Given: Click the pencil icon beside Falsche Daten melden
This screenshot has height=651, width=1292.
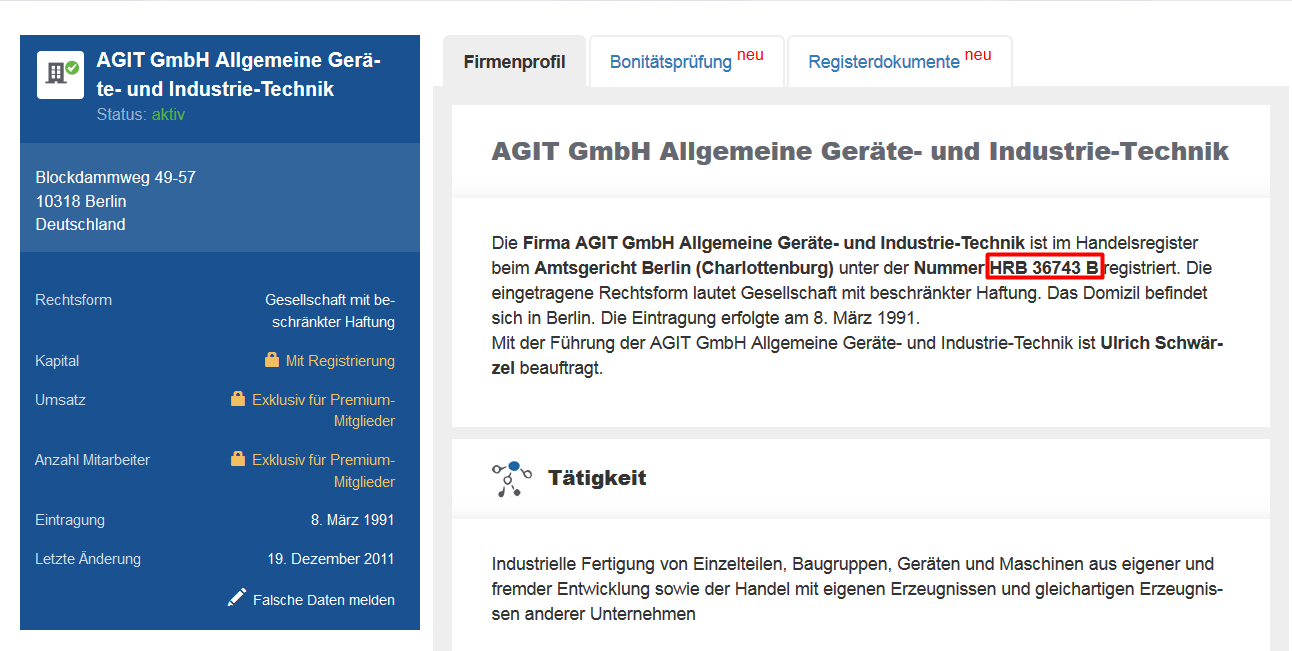Looking at the screenshot, I should pyautogui.click(x=236, y=598).
